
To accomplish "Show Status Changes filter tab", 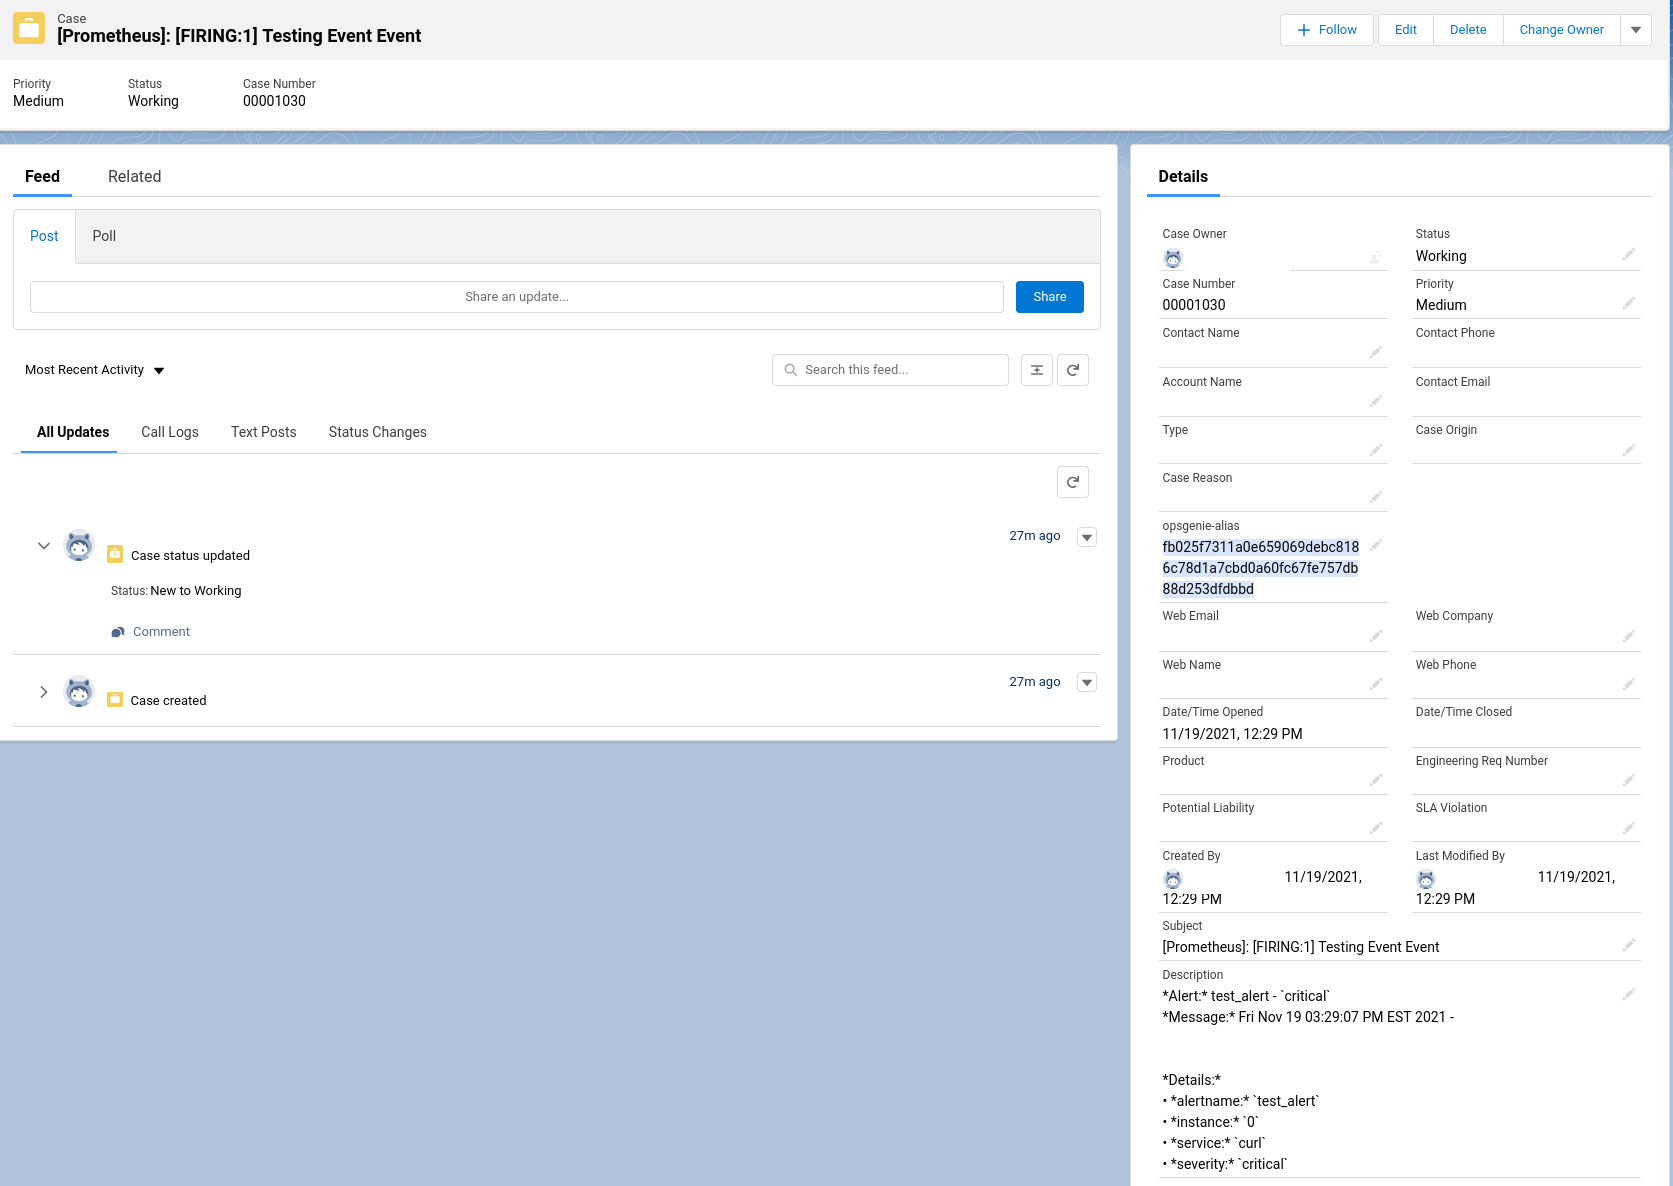I will (378, 432).
